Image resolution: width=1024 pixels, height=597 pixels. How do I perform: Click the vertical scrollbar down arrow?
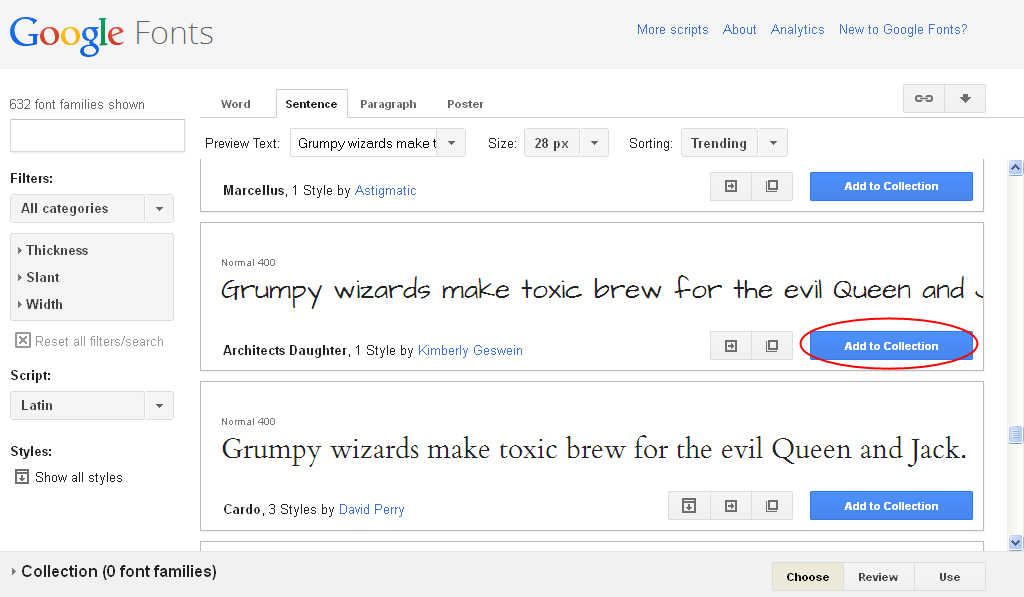[1015, 542]
